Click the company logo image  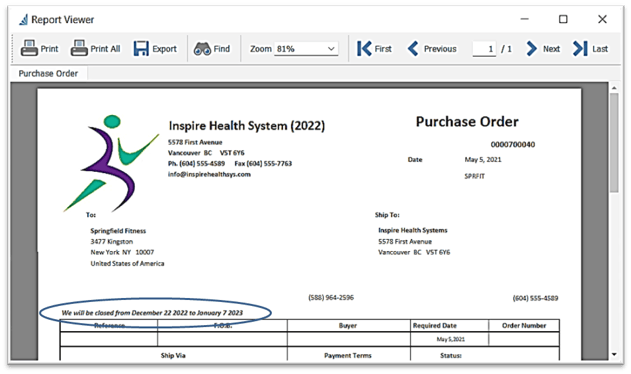(112, 163)
